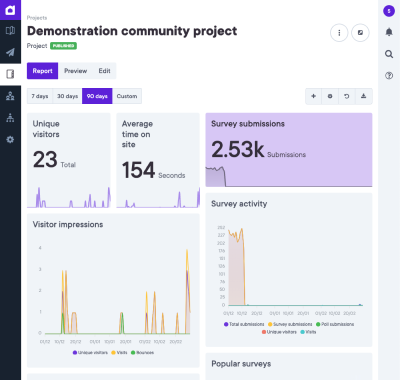Toggle Bounces legend series

[x=142, y=353]
